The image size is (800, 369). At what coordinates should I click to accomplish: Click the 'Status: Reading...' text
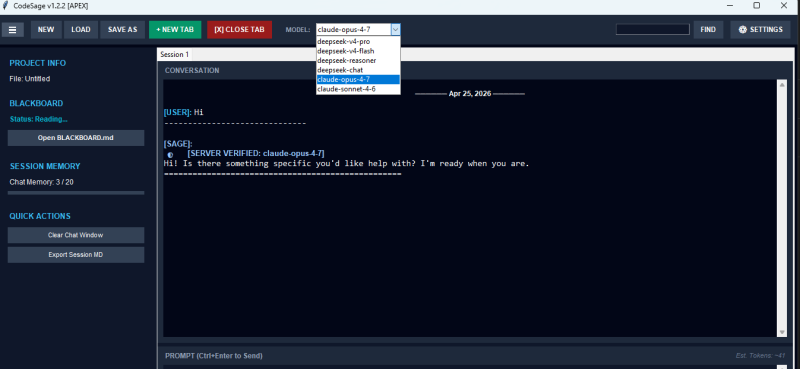point(39,119)
